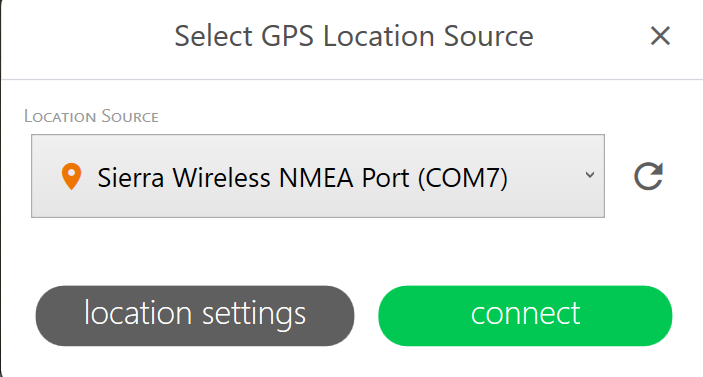This screenshot has height=377, width=703.
Task: Click the pin marker beside Sierra Wireless
Action: [x=71, y=177]
